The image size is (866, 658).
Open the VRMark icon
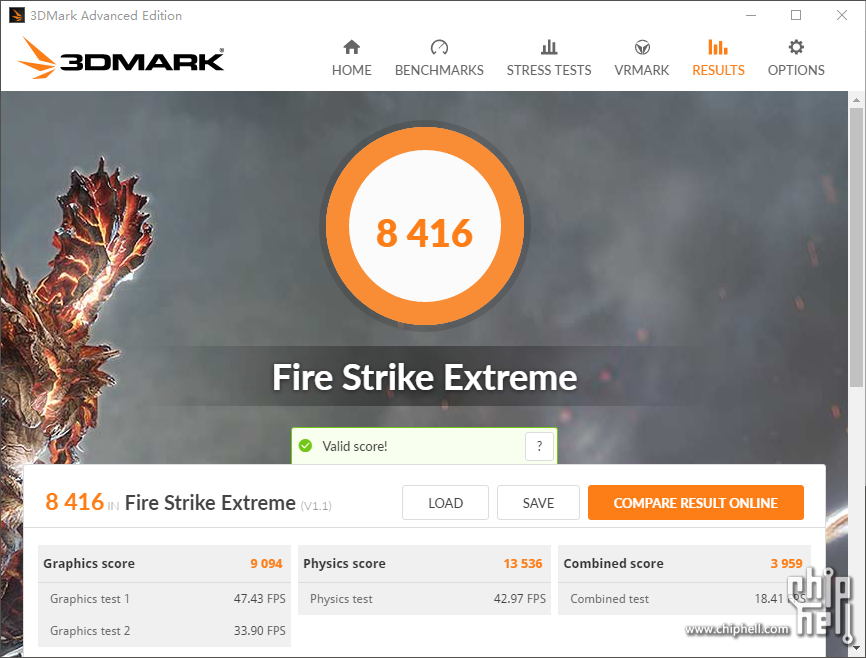(642, 48)
